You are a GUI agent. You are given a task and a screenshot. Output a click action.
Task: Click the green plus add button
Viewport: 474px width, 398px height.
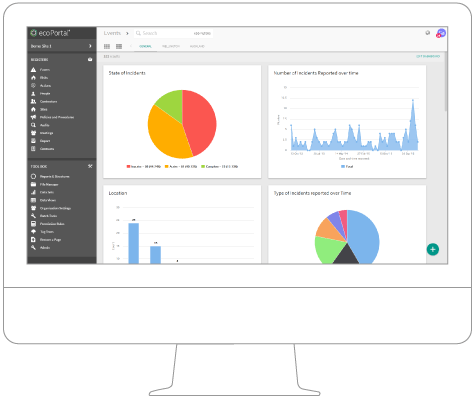point(433,249)
